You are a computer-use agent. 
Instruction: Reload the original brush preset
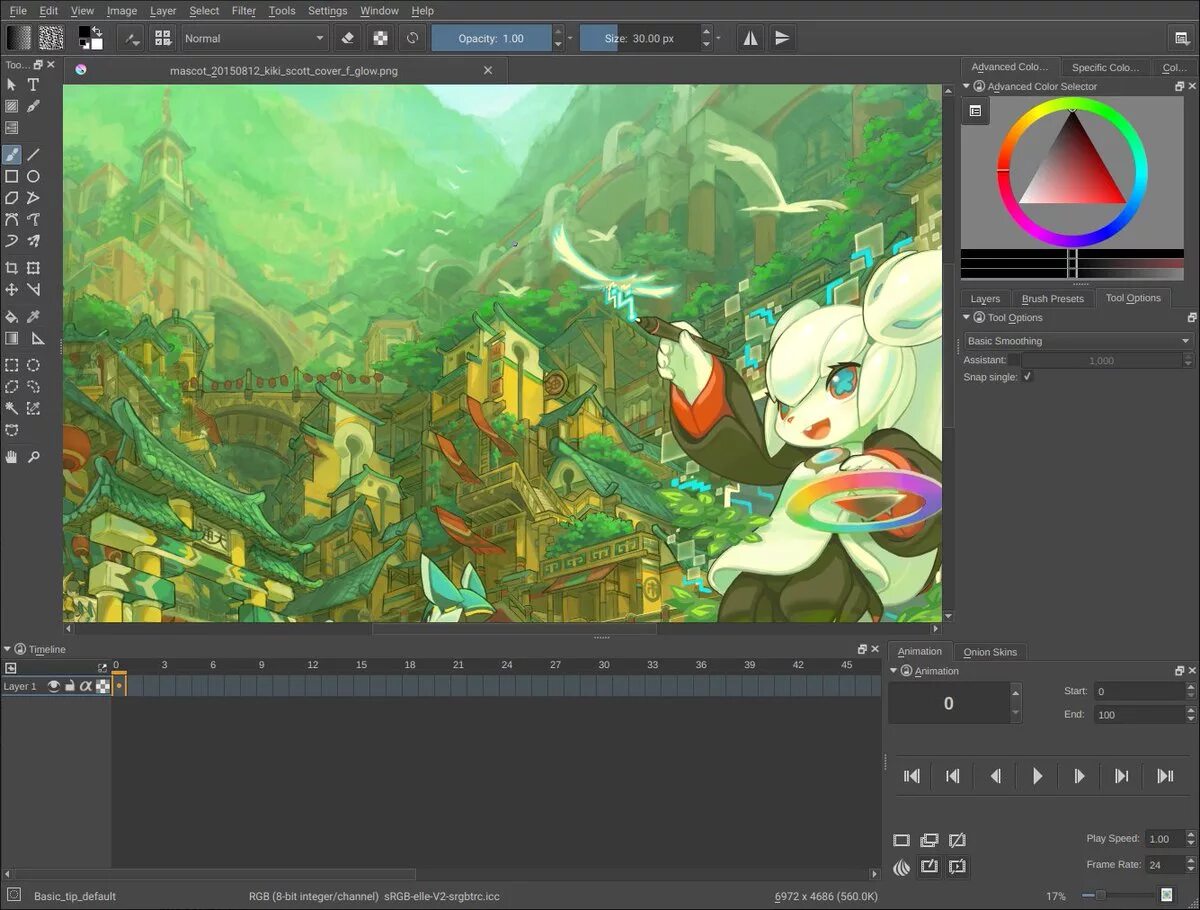click(412, 38)
